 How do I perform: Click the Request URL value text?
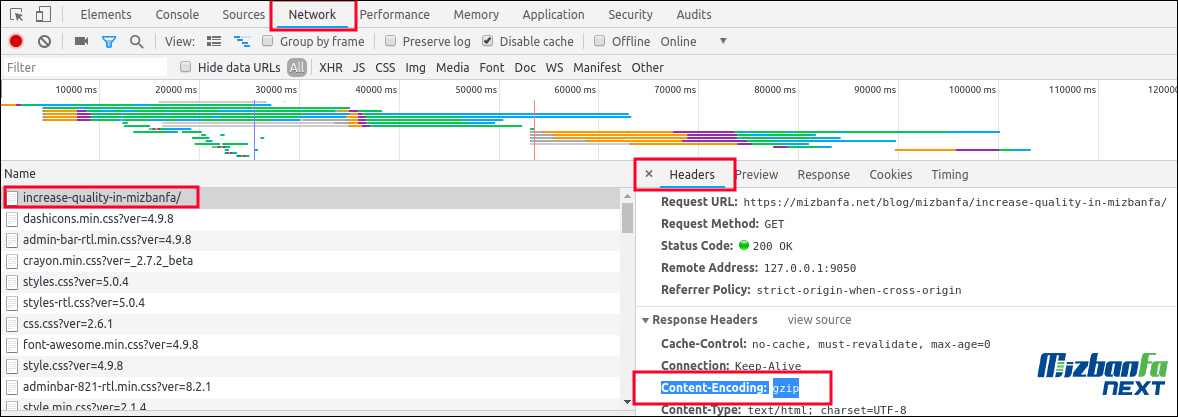[954, 203]
